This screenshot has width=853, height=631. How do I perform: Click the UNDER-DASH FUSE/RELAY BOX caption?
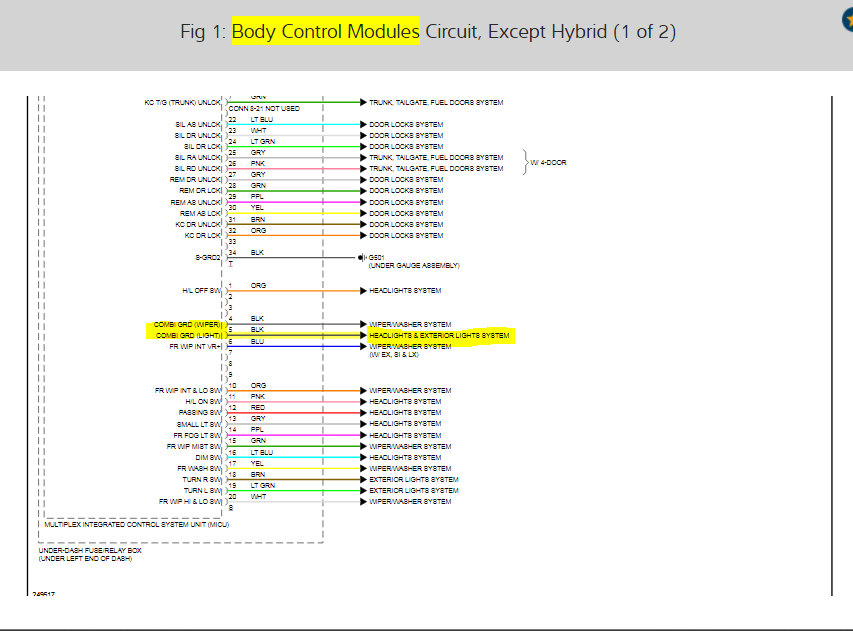click(x=90, y=550)
